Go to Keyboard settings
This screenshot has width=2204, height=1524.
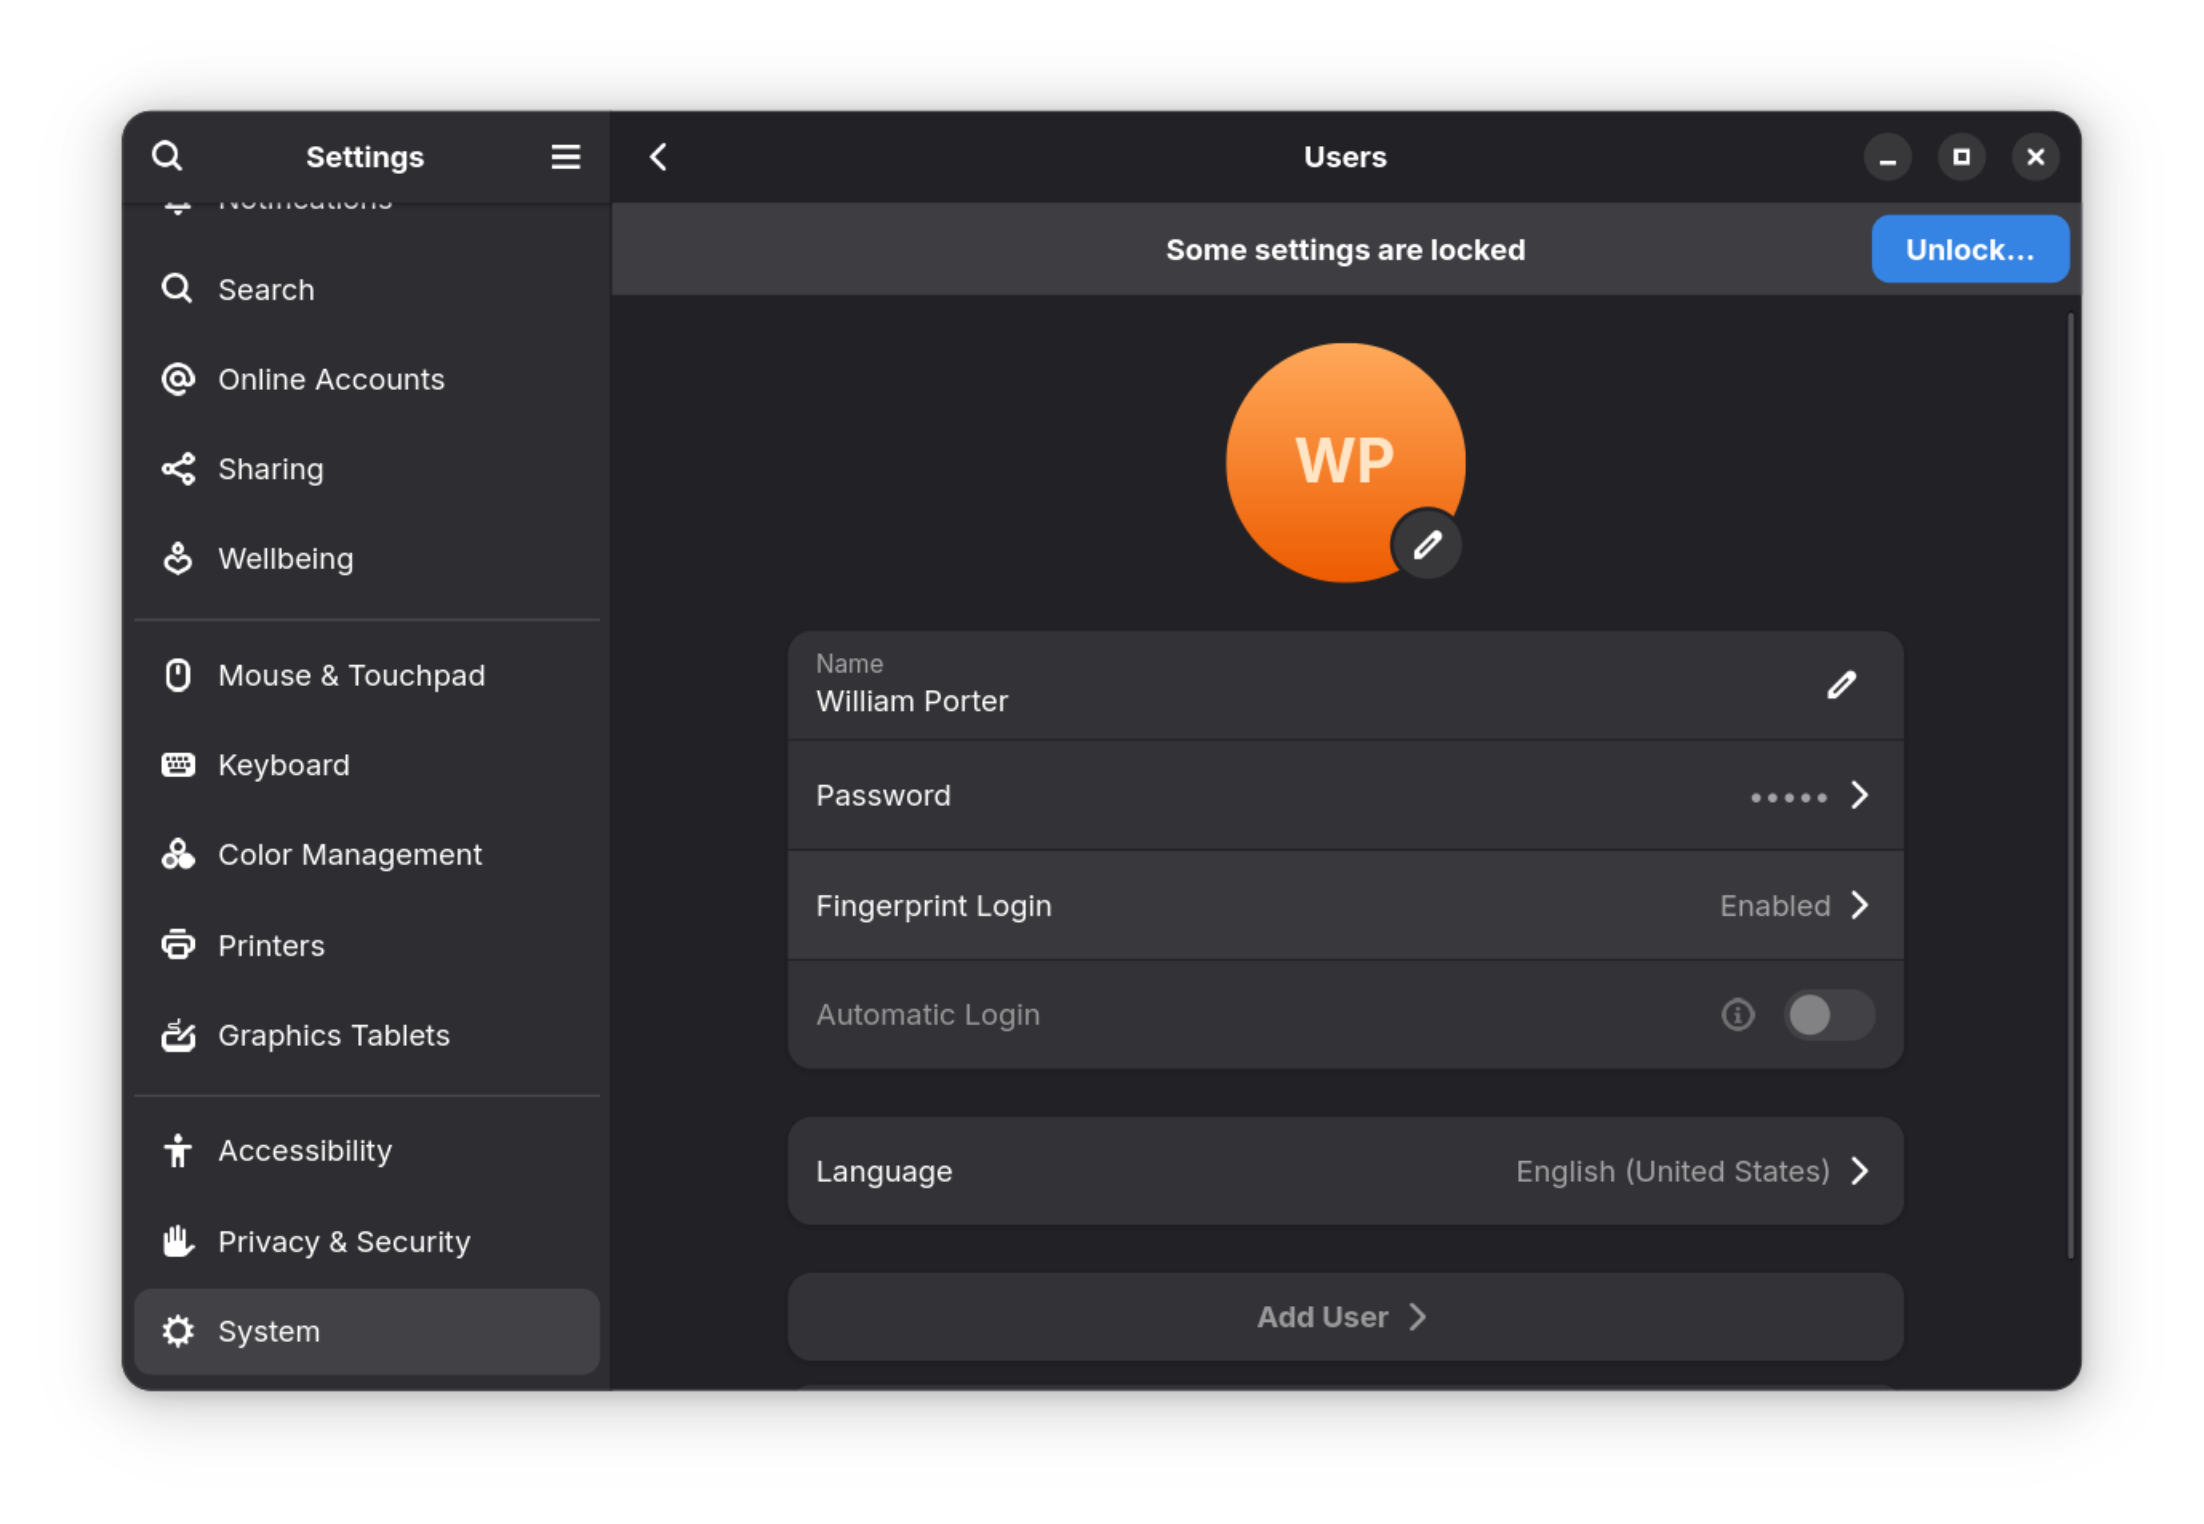tap(367, 765)
